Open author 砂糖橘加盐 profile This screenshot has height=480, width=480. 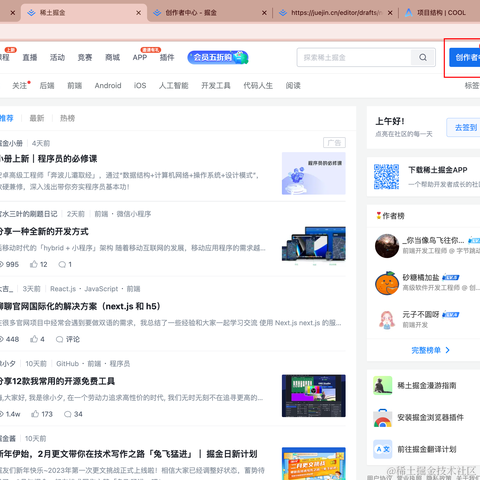point(421,277)
